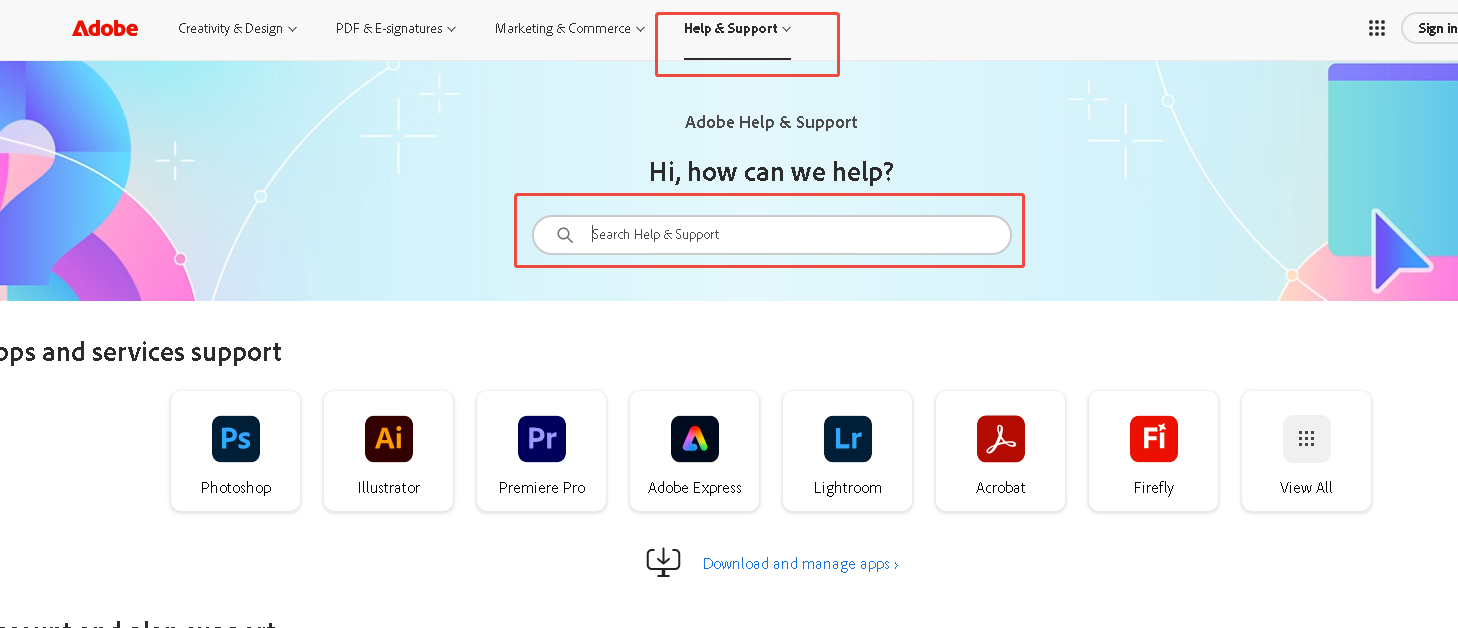Open the Premiere Pro support icon
This screenshot has height=628, width=1458.
pyautogui.click(x=542, y=439)
